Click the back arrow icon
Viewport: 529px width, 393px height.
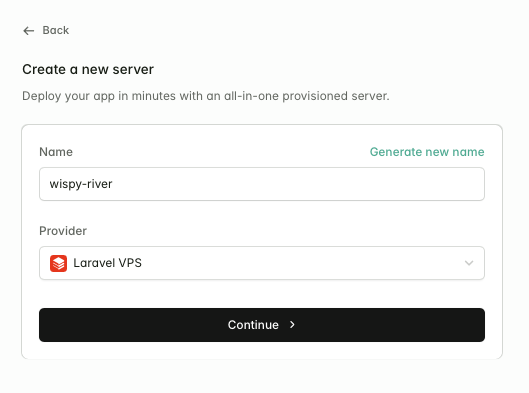tap(29, 31)
